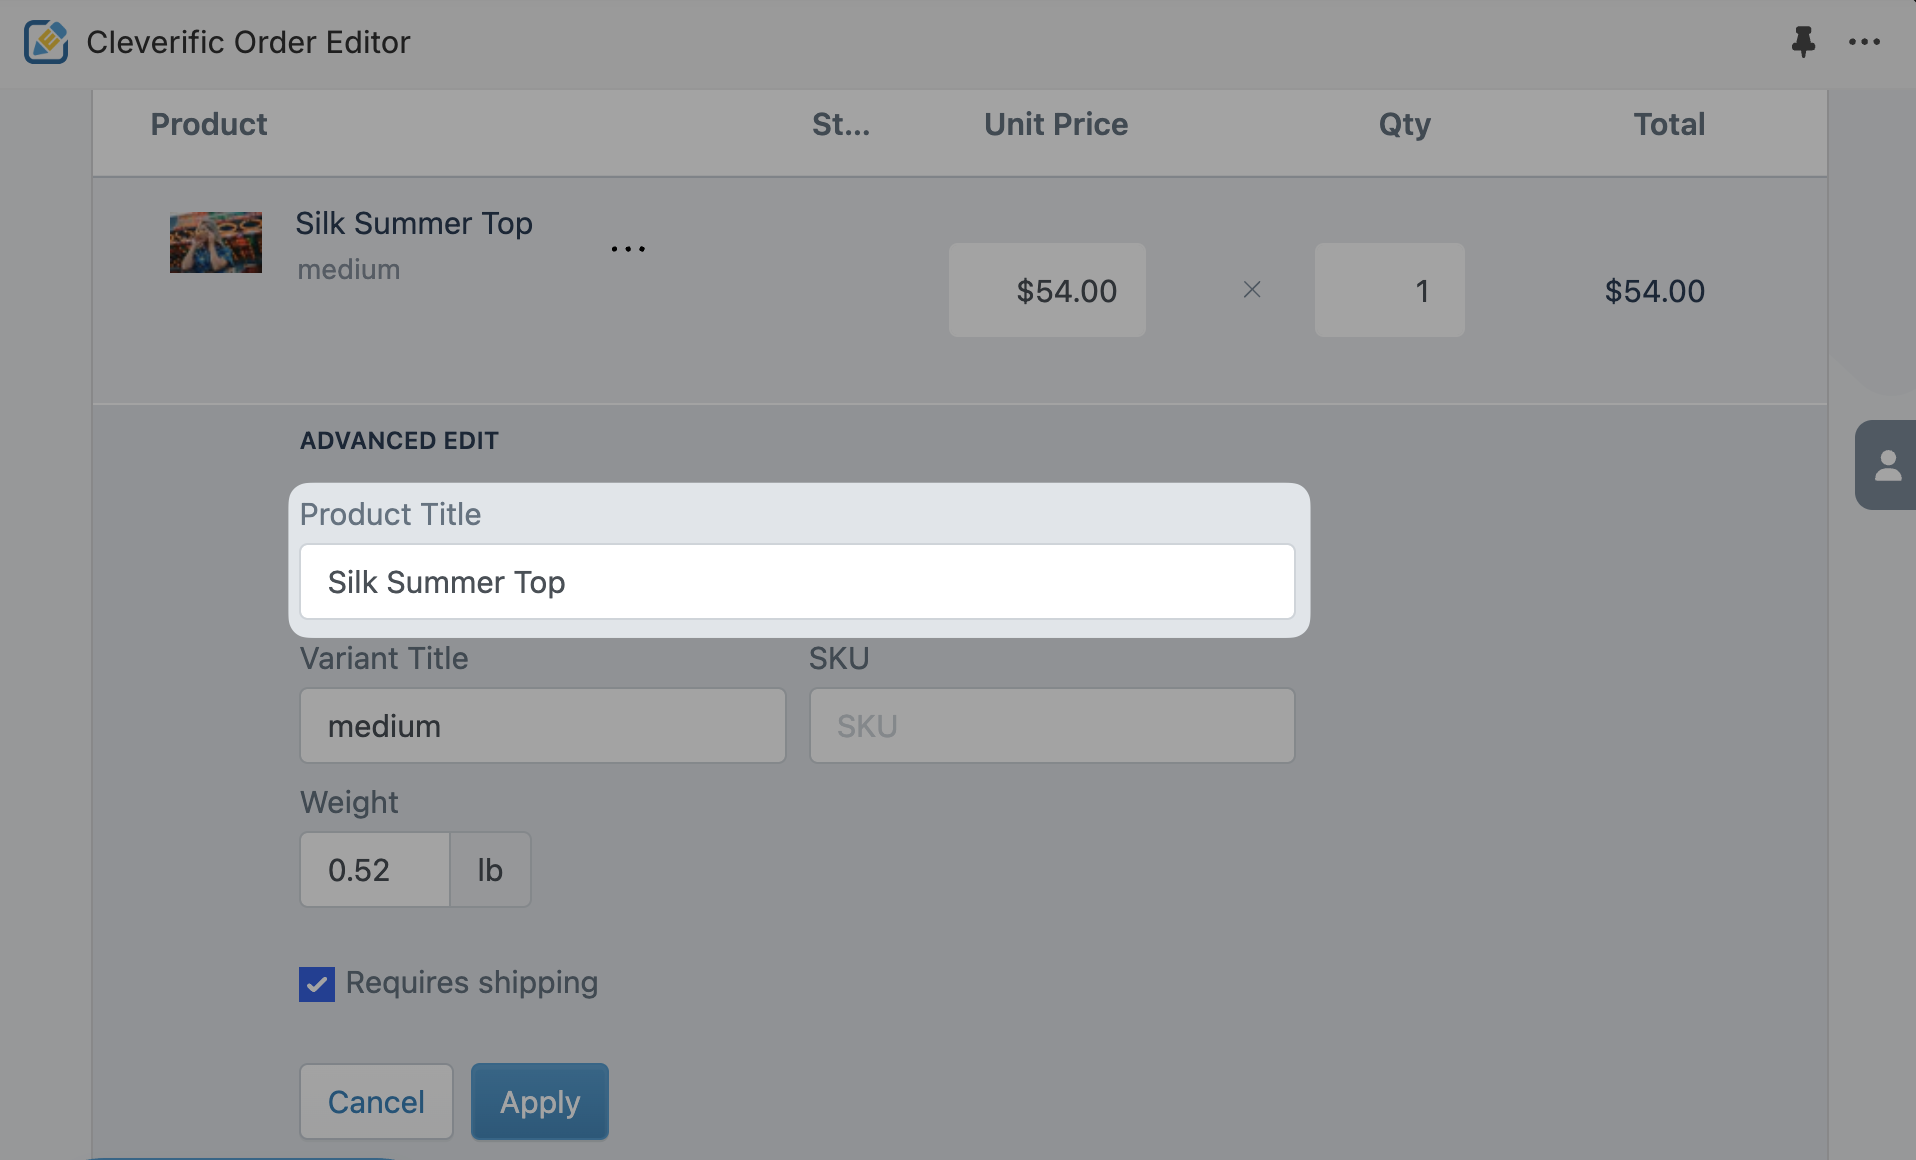Click into the empty SKU field
1916x1160 pixels.
[x=1052, y=726]
